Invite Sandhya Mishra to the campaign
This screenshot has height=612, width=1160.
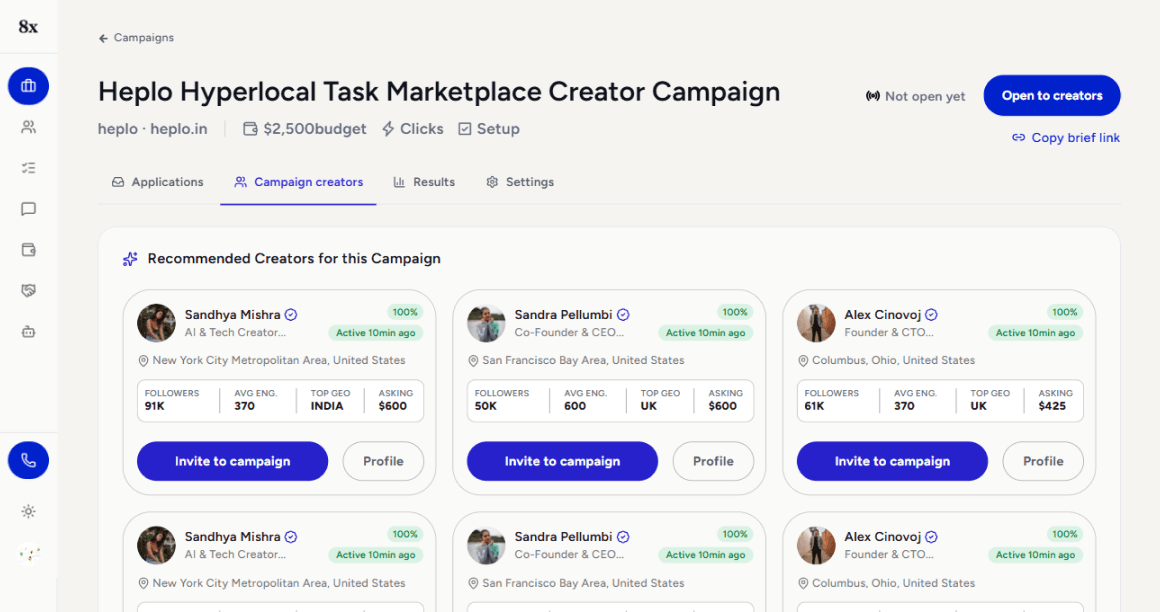tap(232, 461)
